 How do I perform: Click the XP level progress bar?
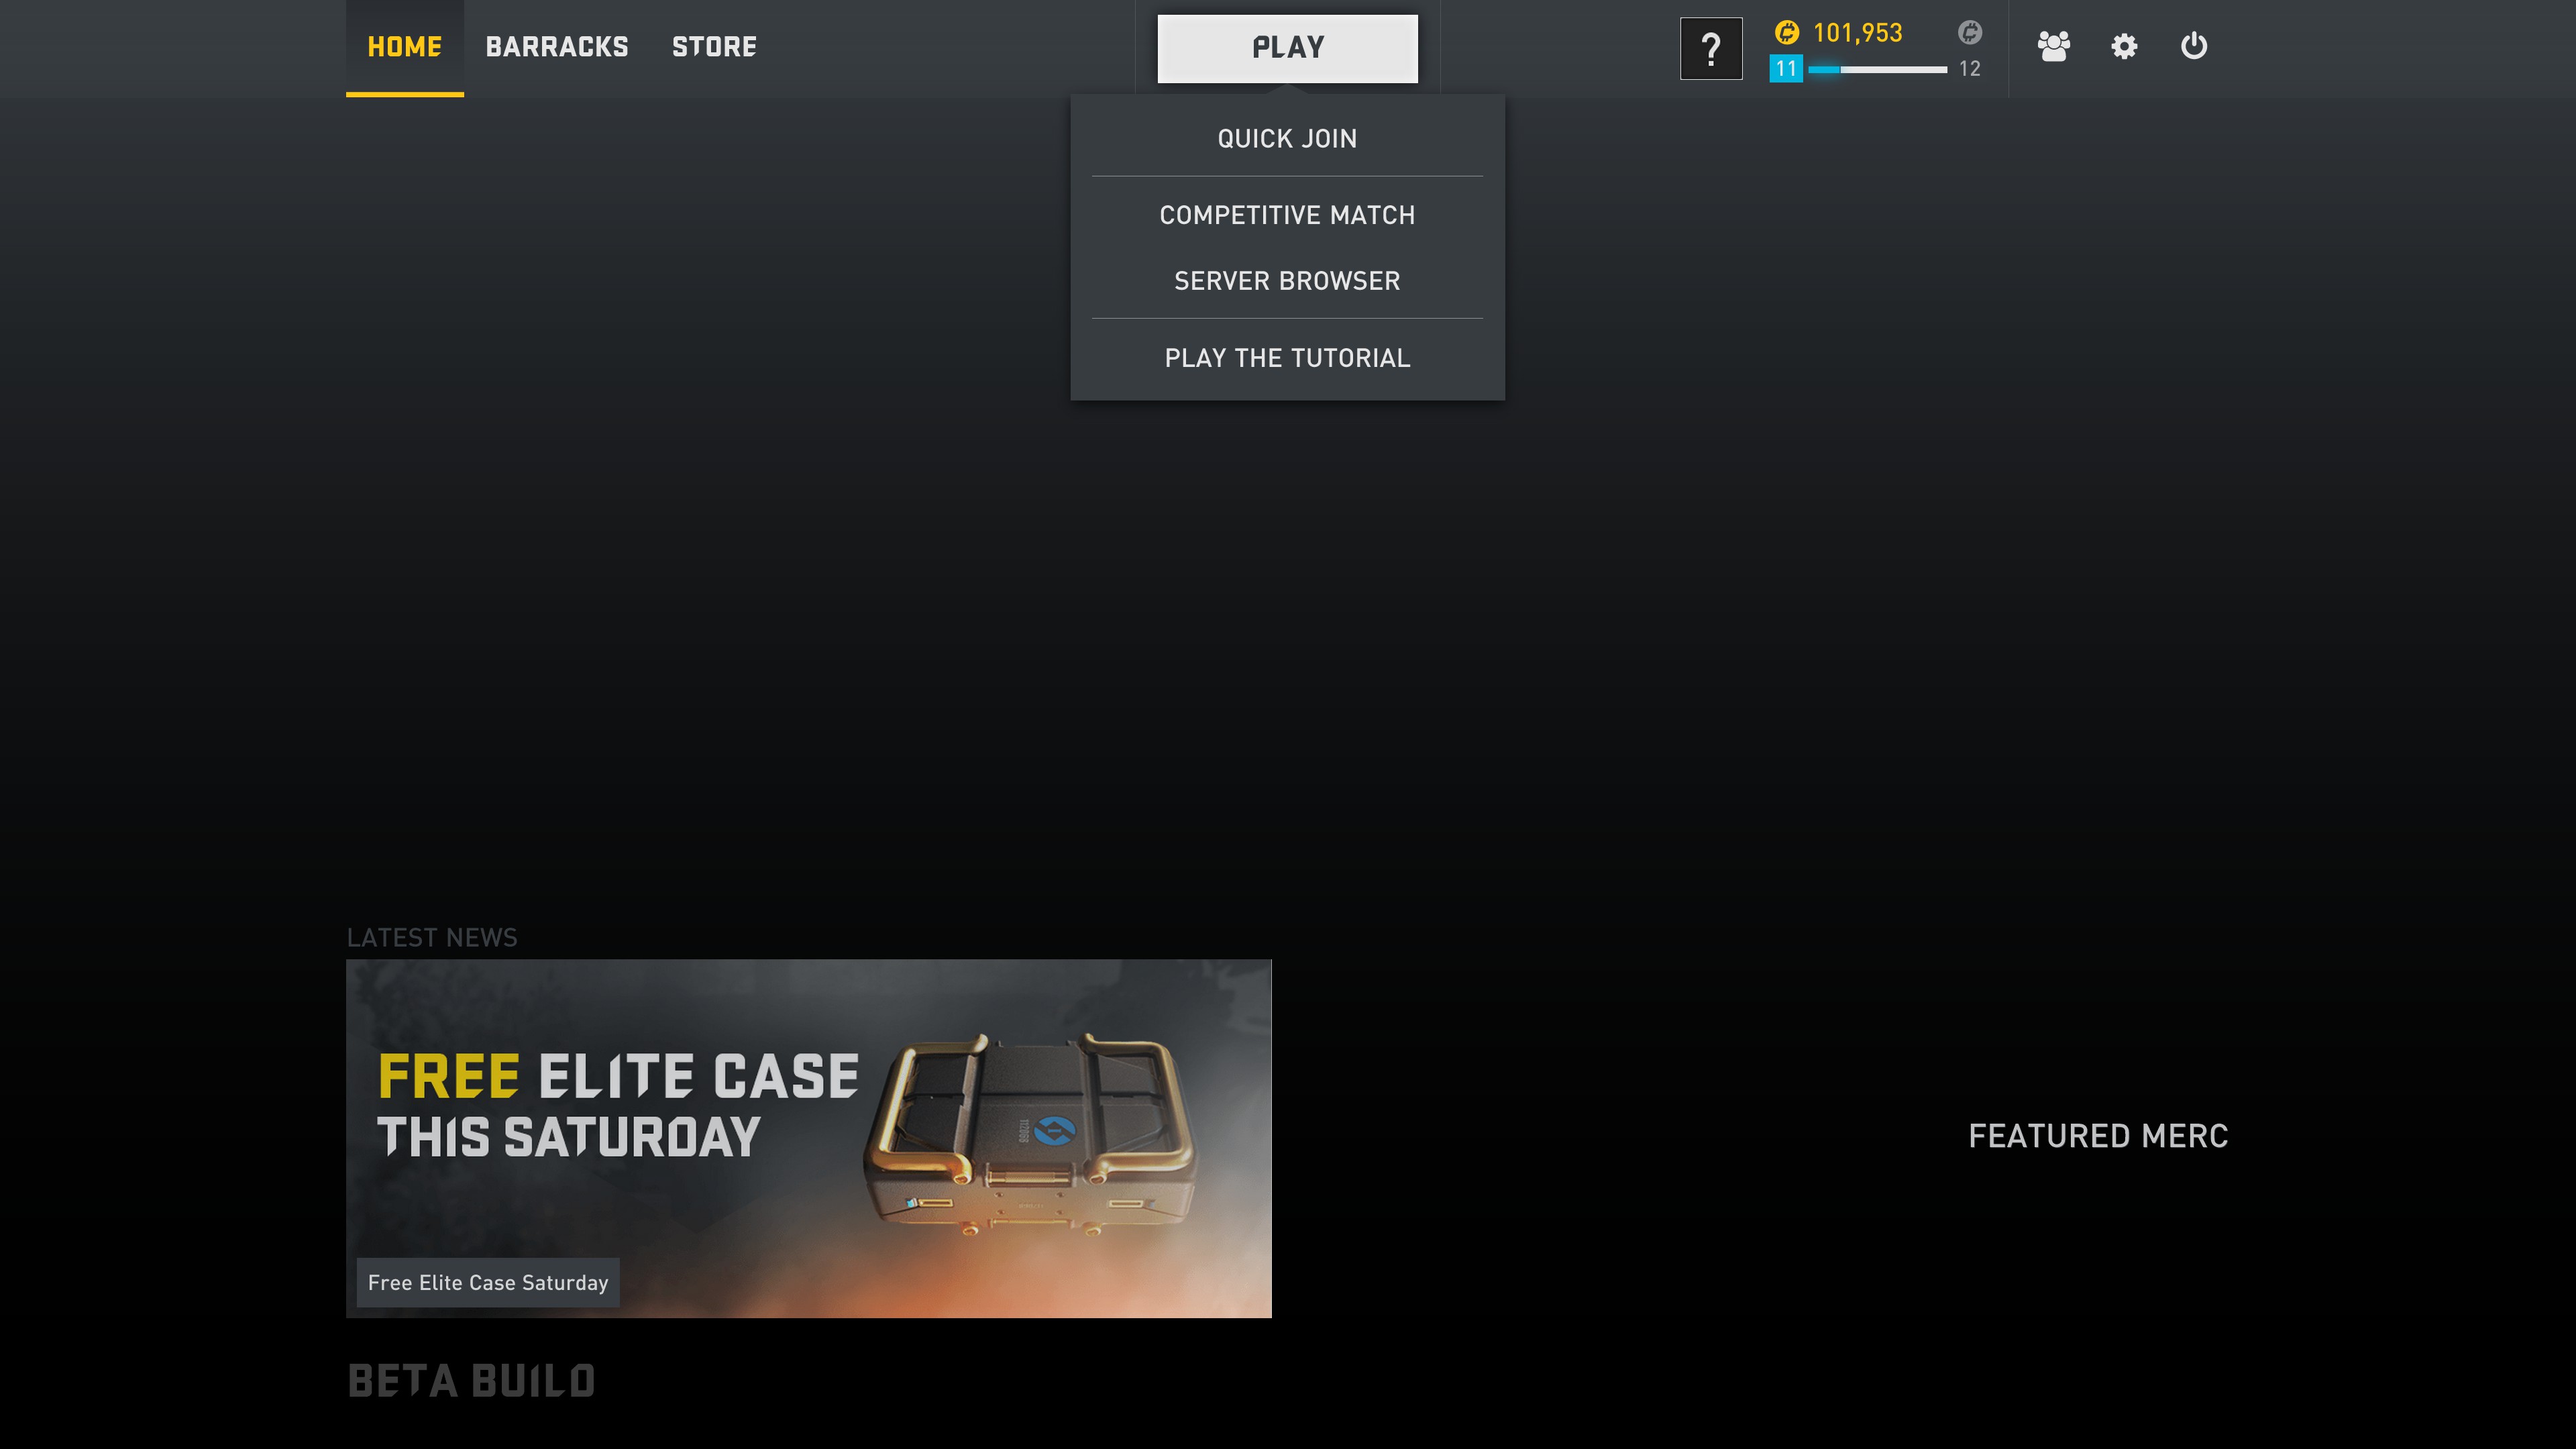(x=1877, y=69)
